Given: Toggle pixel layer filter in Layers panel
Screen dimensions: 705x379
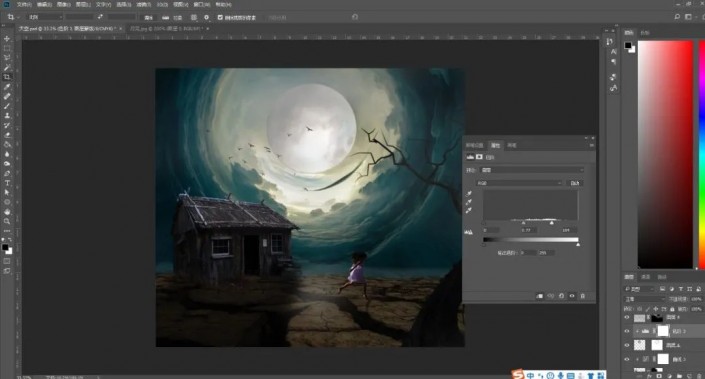Looking at the screenshot, I should (x=662, y=289).
